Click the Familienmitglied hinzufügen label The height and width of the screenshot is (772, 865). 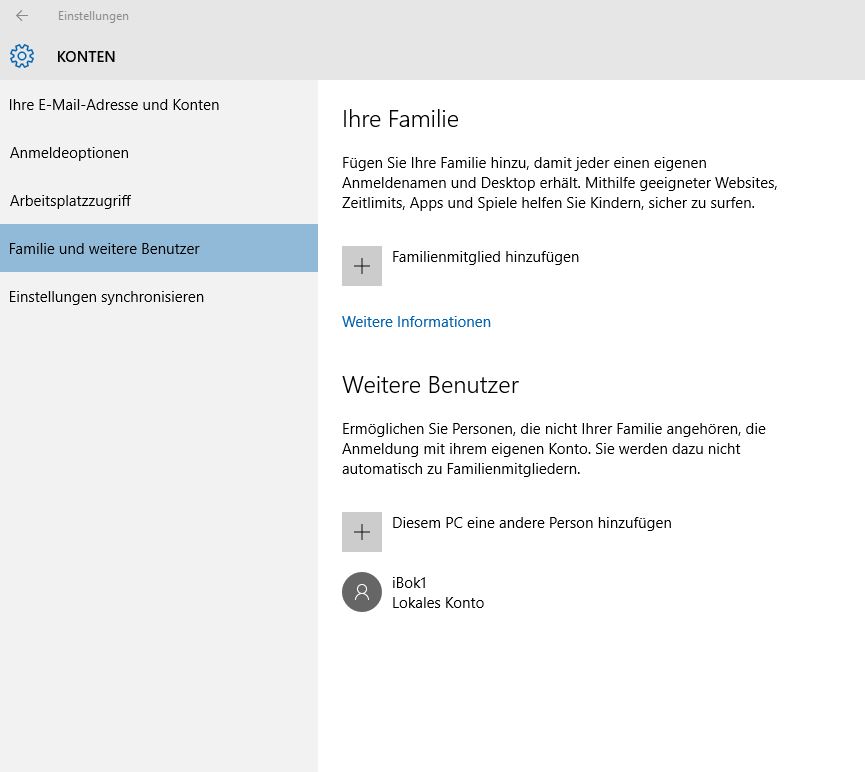coord(485,257)
